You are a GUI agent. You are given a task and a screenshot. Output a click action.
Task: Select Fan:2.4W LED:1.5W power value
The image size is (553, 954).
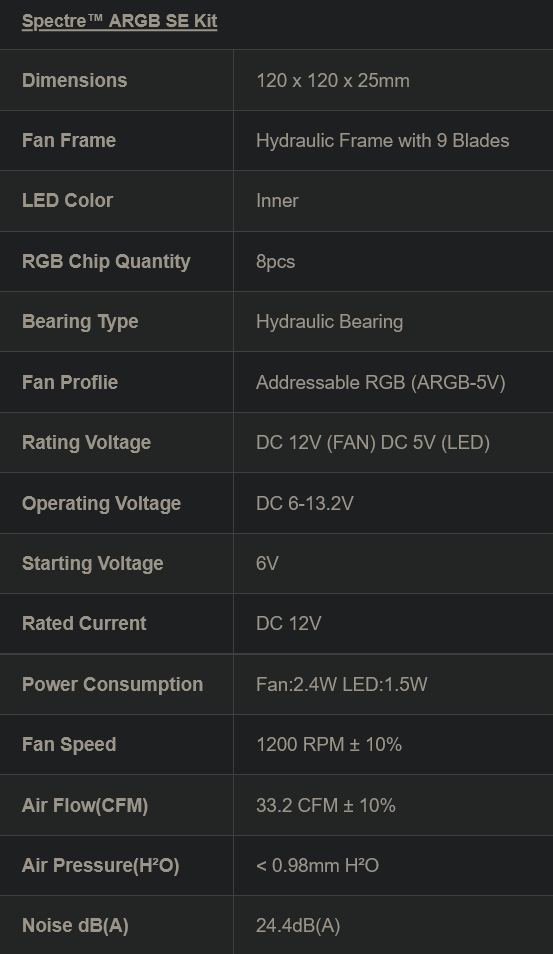(341, 684)
